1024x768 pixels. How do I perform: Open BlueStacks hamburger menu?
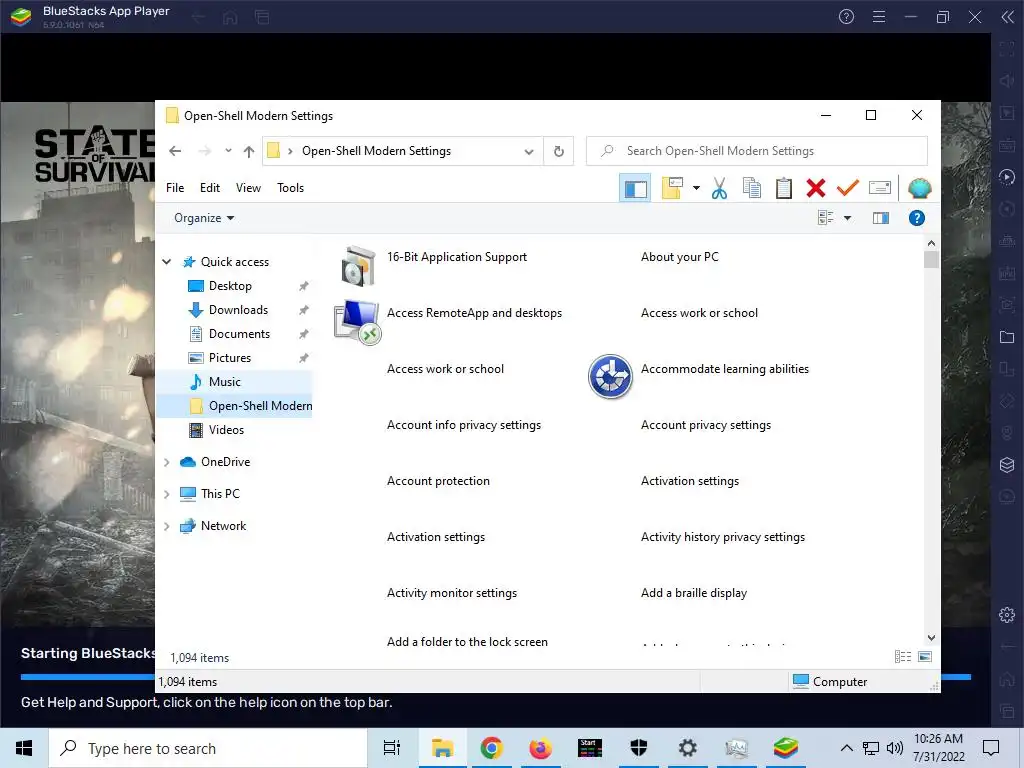pyautogui.click(x=879, y=17)
